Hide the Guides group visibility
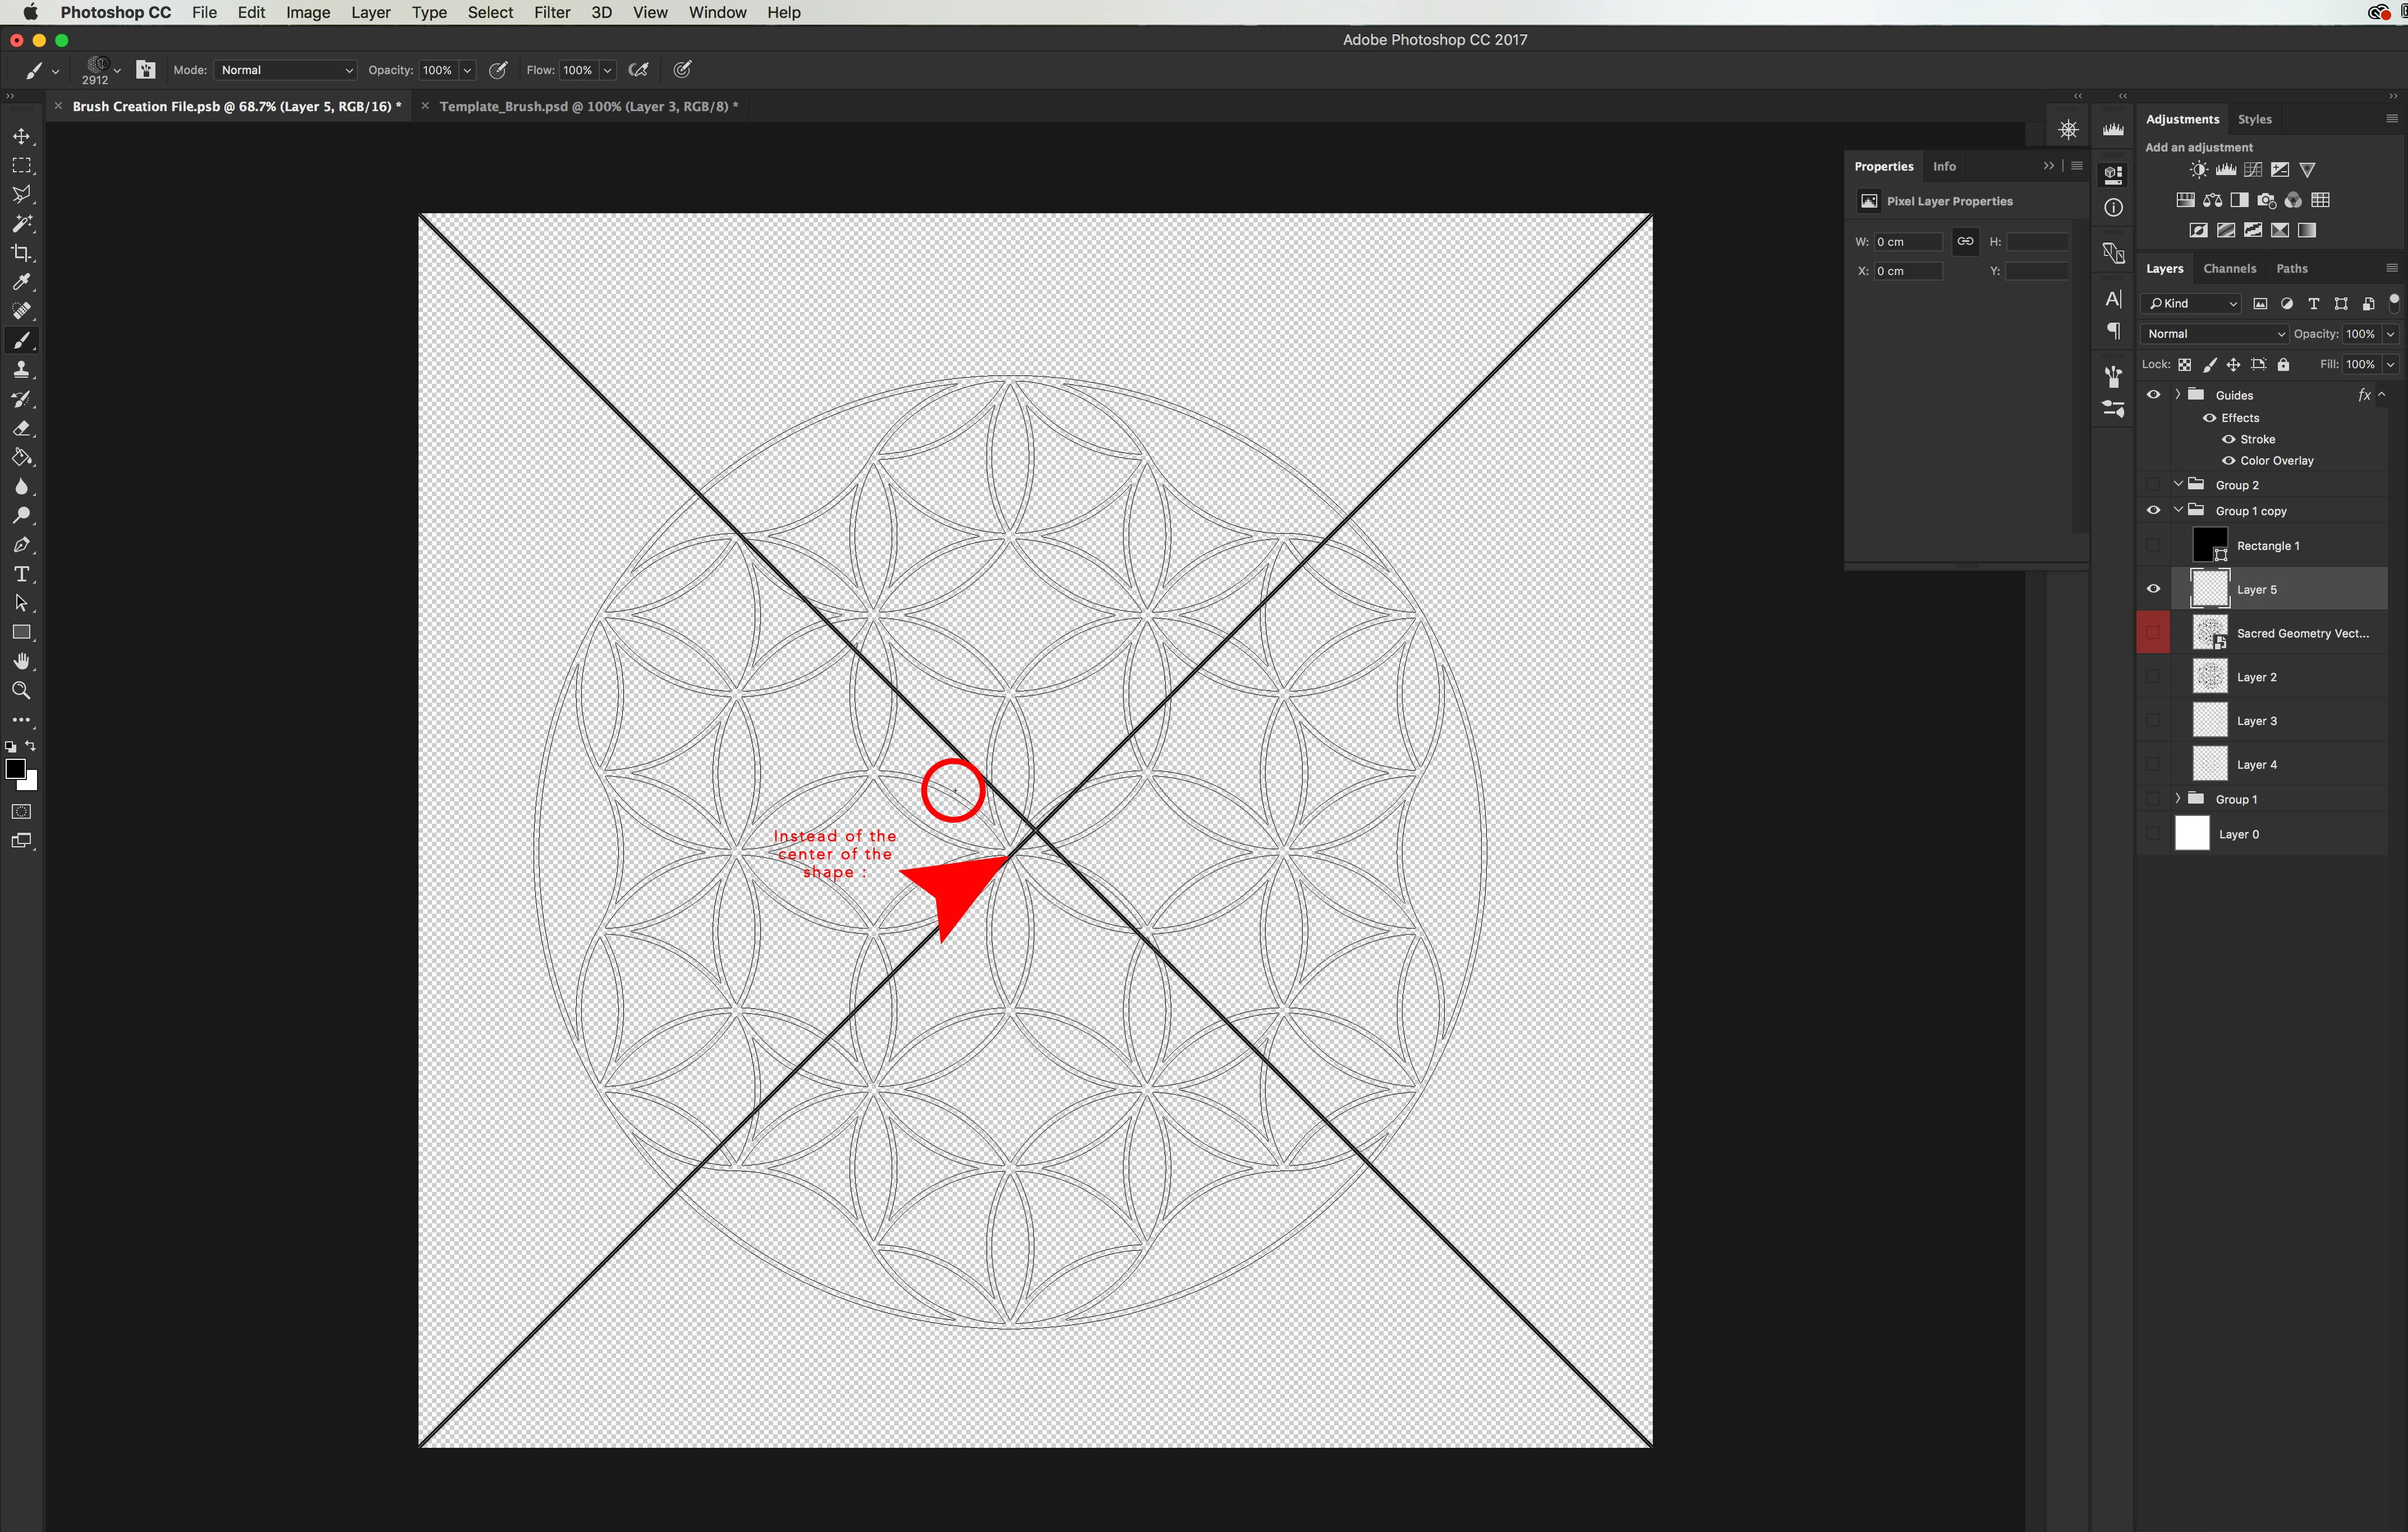 coord(2153,395)
